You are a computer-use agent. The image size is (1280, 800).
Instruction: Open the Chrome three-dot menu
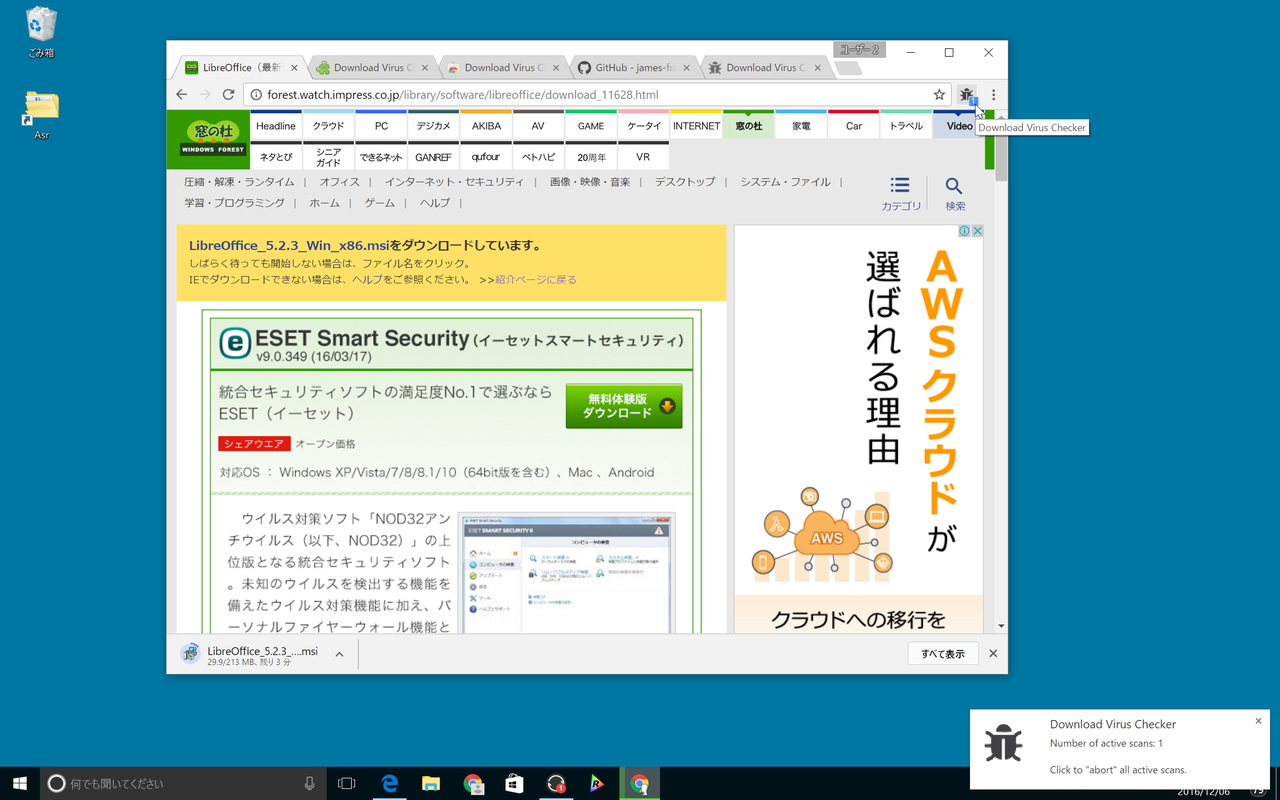993,94
